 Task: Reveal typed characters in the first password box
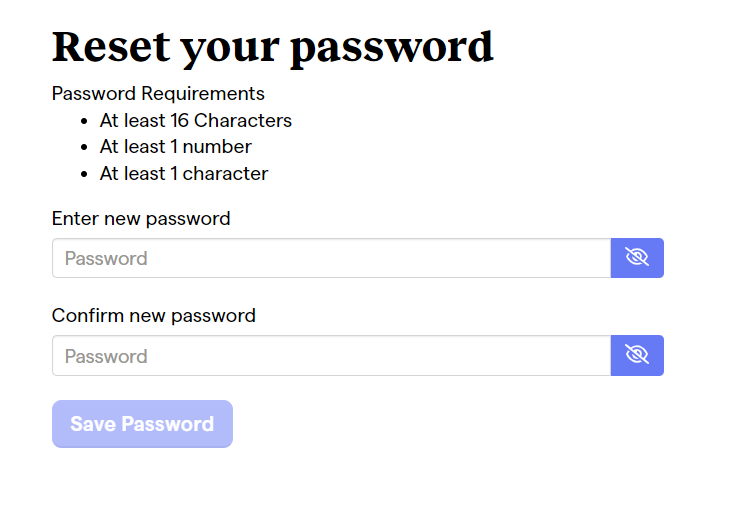pos(637,258)
